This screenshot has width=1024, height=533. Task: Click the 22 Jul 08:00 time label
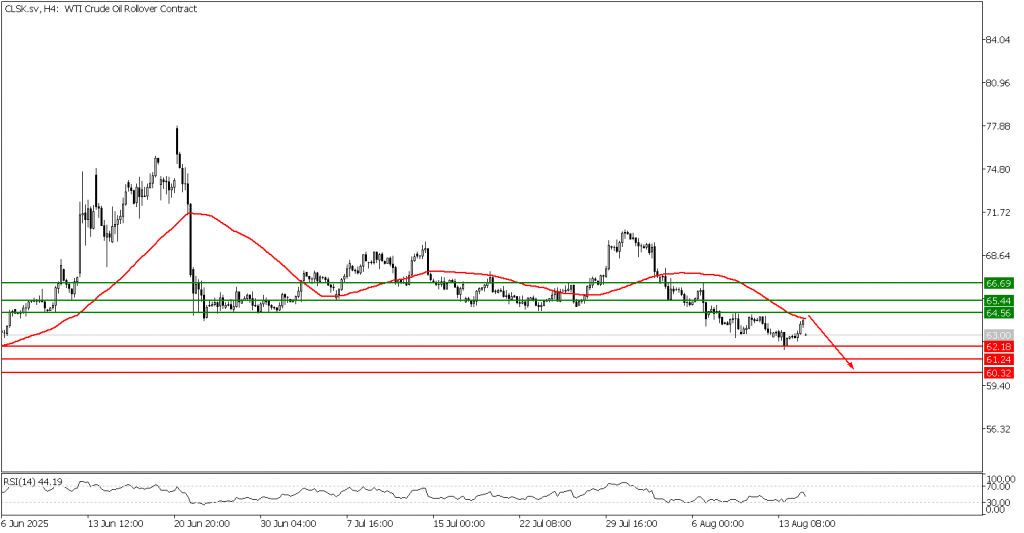coord(545,524)
